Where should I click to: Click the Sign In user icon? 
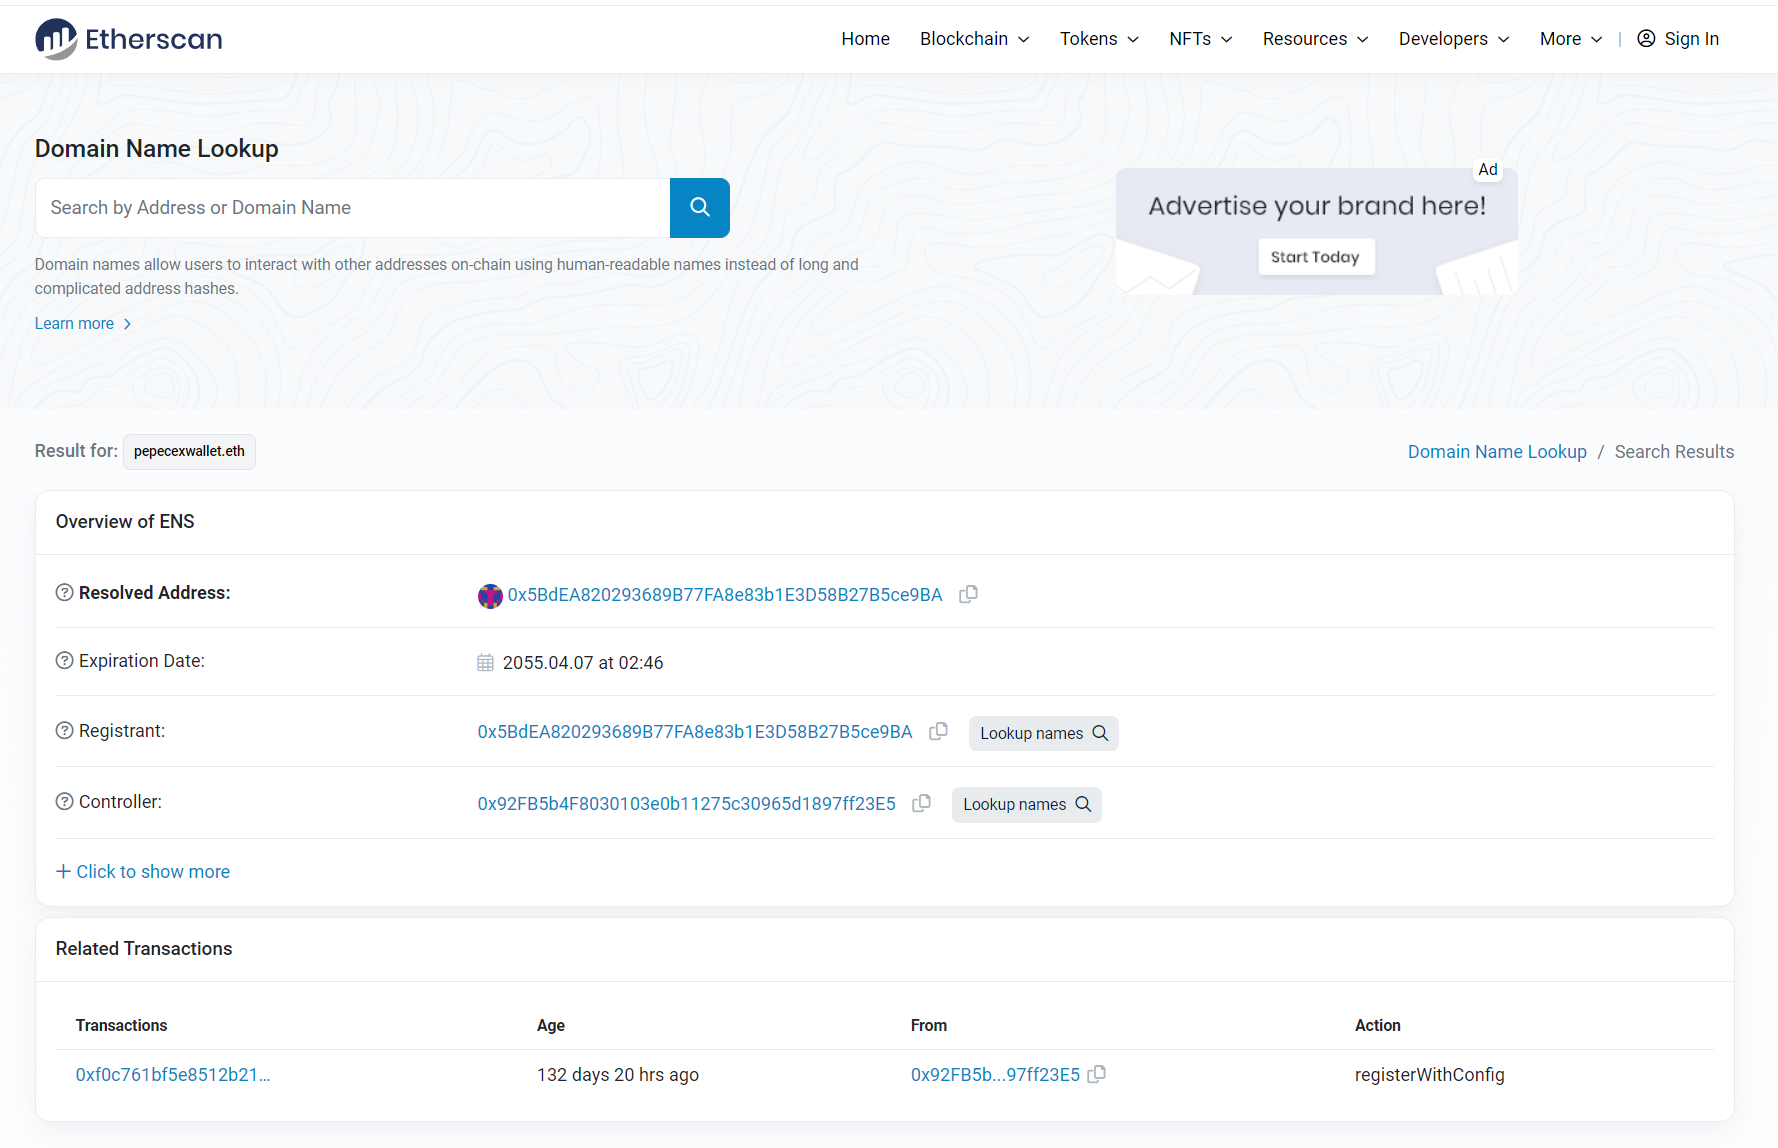click(1646, 38)
